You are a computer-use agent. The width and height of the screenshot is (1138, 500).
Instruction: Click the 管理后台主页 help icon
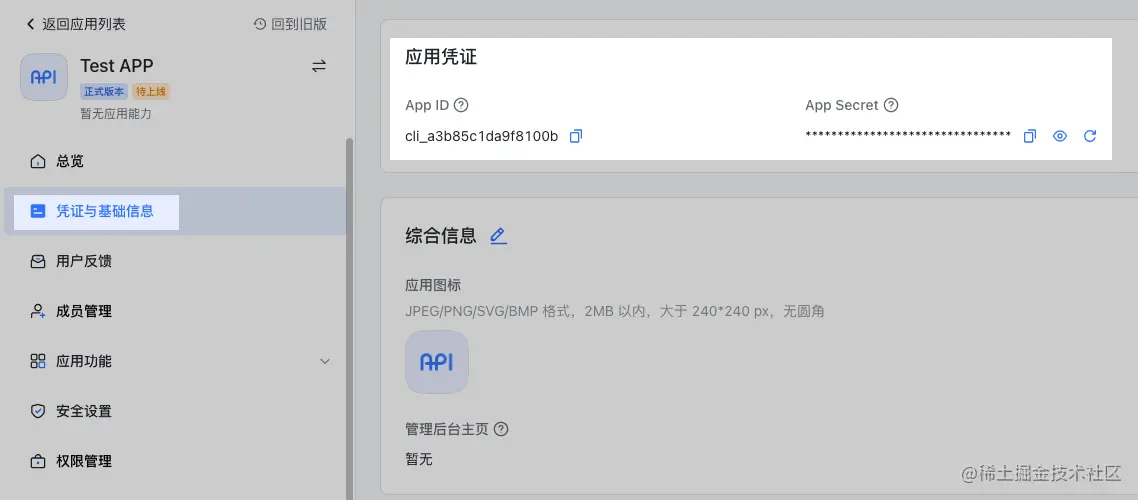point(501,429)
